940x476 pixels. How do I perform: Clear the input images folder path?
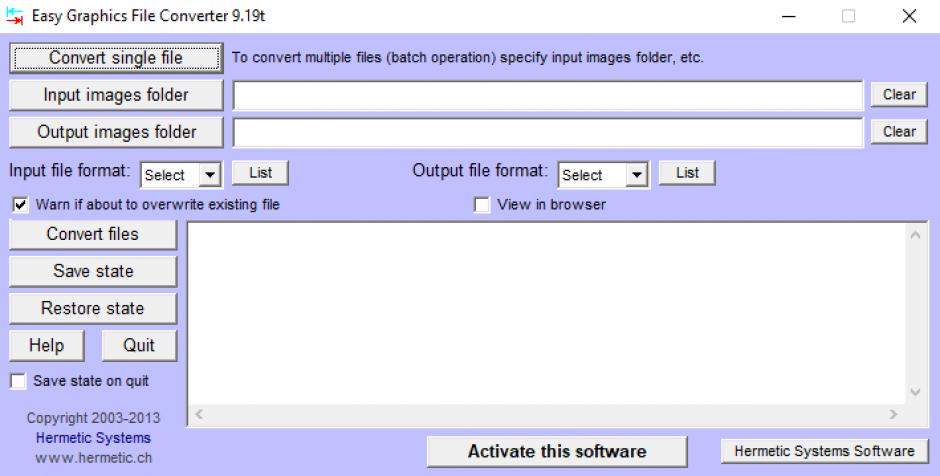coord(899,95)
